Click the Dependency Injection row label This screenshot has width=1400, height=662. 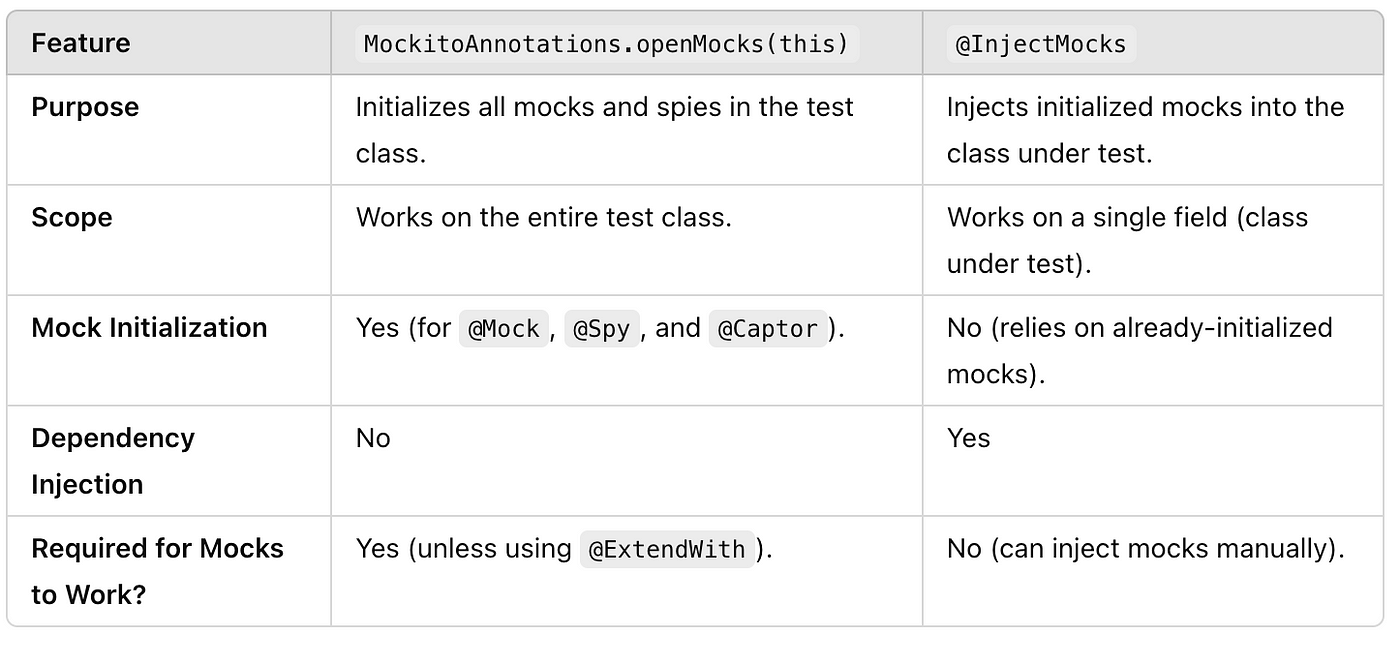coord(113,461)
